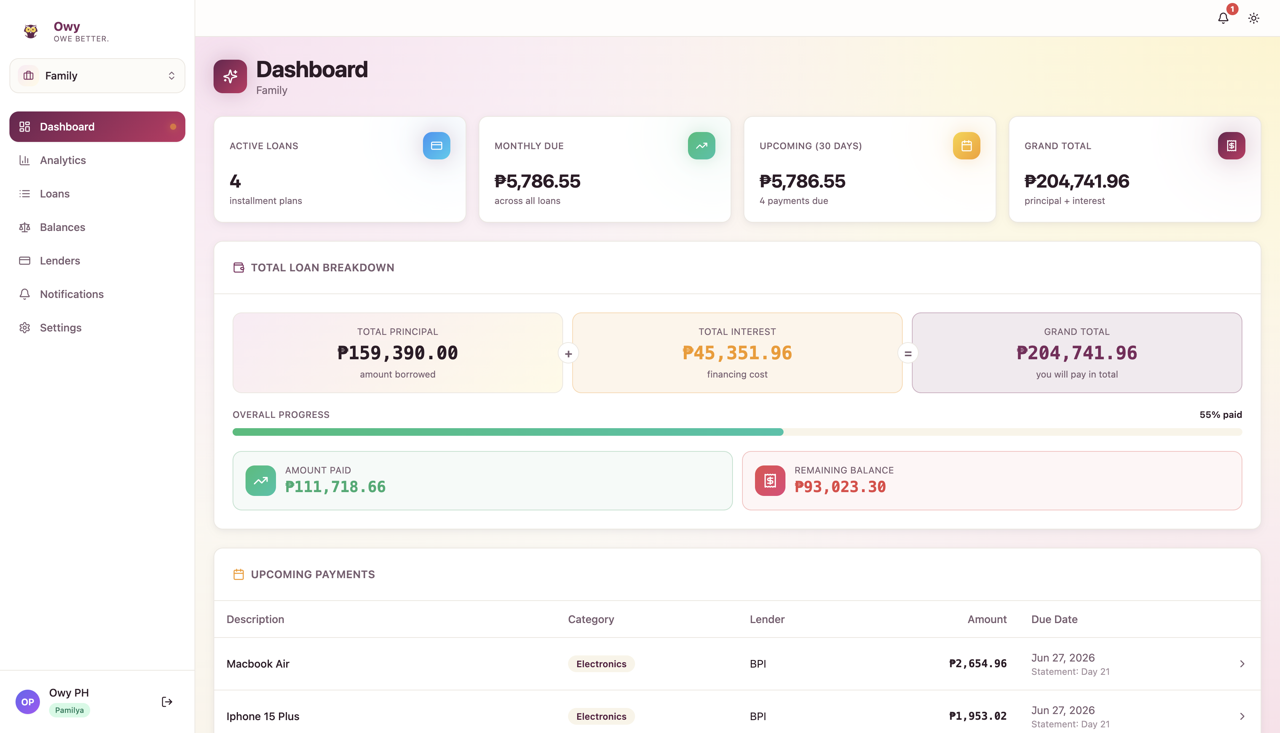Toggle light theme sun icon
Image resolution: width=1280 pixels, height=733 pixels.
click(1254, 18)
